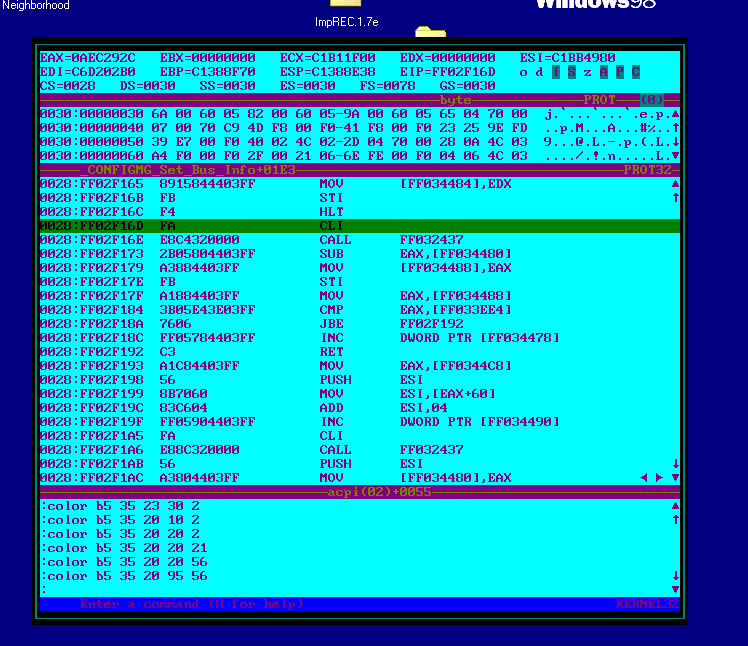Open the ImpREC.1.7e desktop folder
The image size is (748, 646).
346,14
